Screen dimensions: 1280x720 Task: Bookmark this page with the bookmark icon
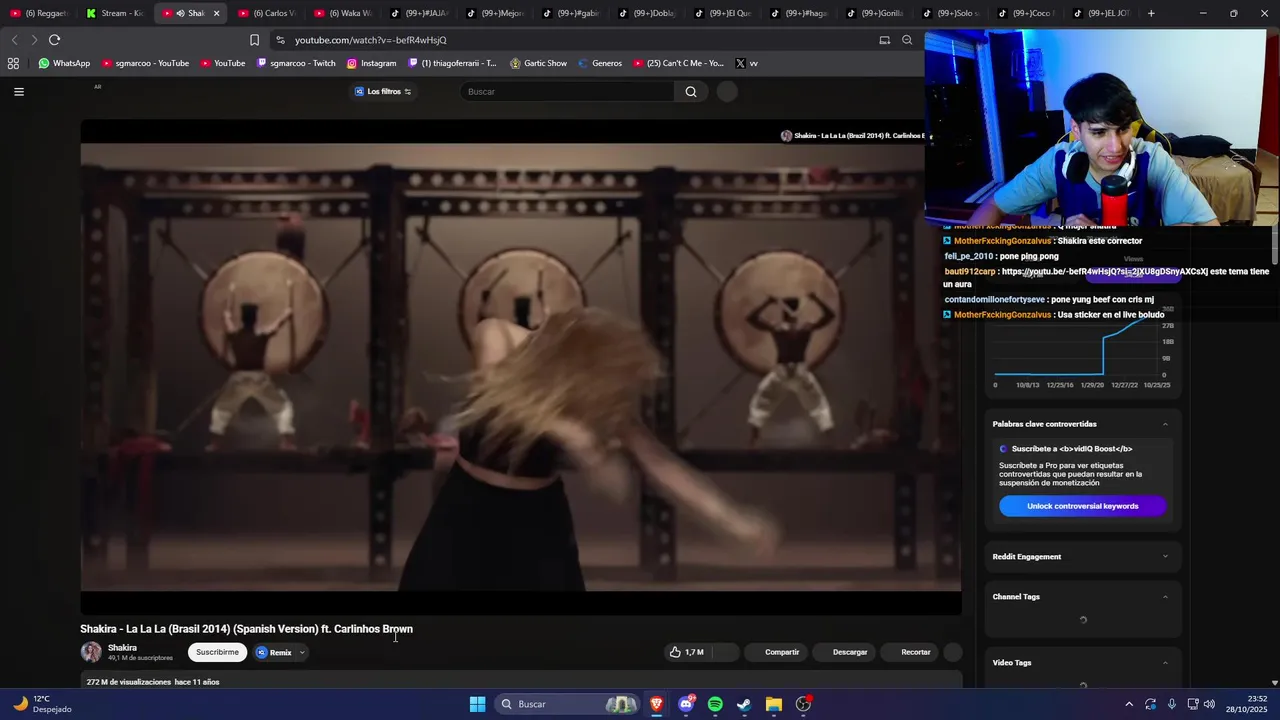pos(254,40)
